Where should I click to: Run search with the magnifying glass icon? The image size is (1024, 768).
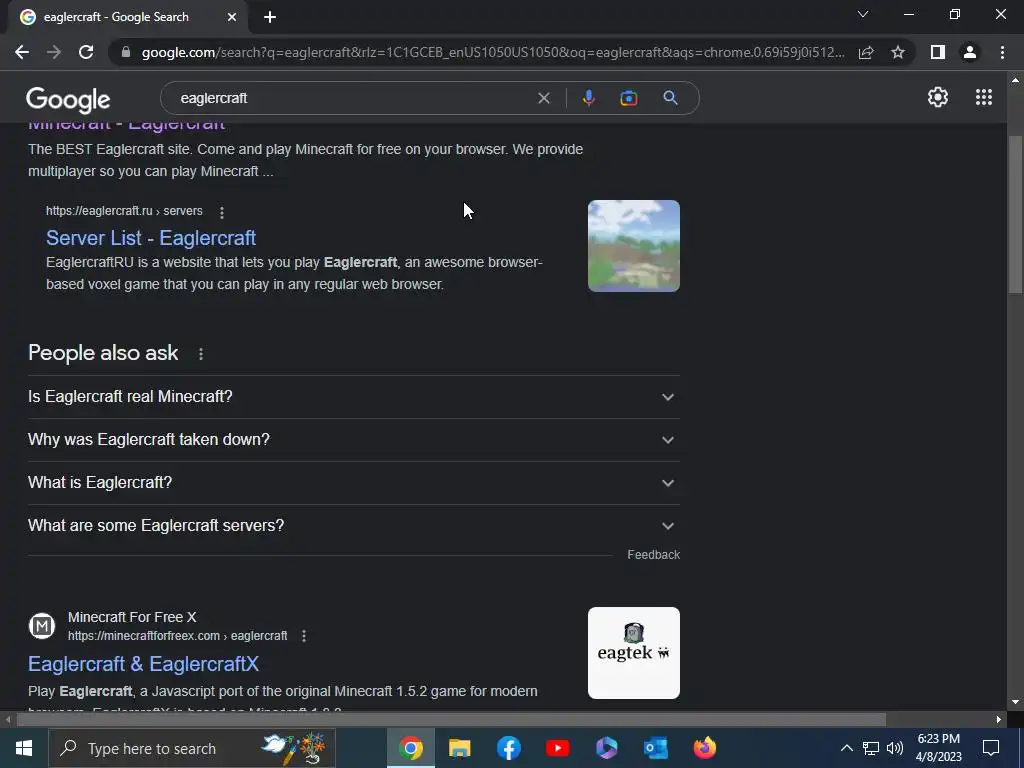tap(670, 98)
